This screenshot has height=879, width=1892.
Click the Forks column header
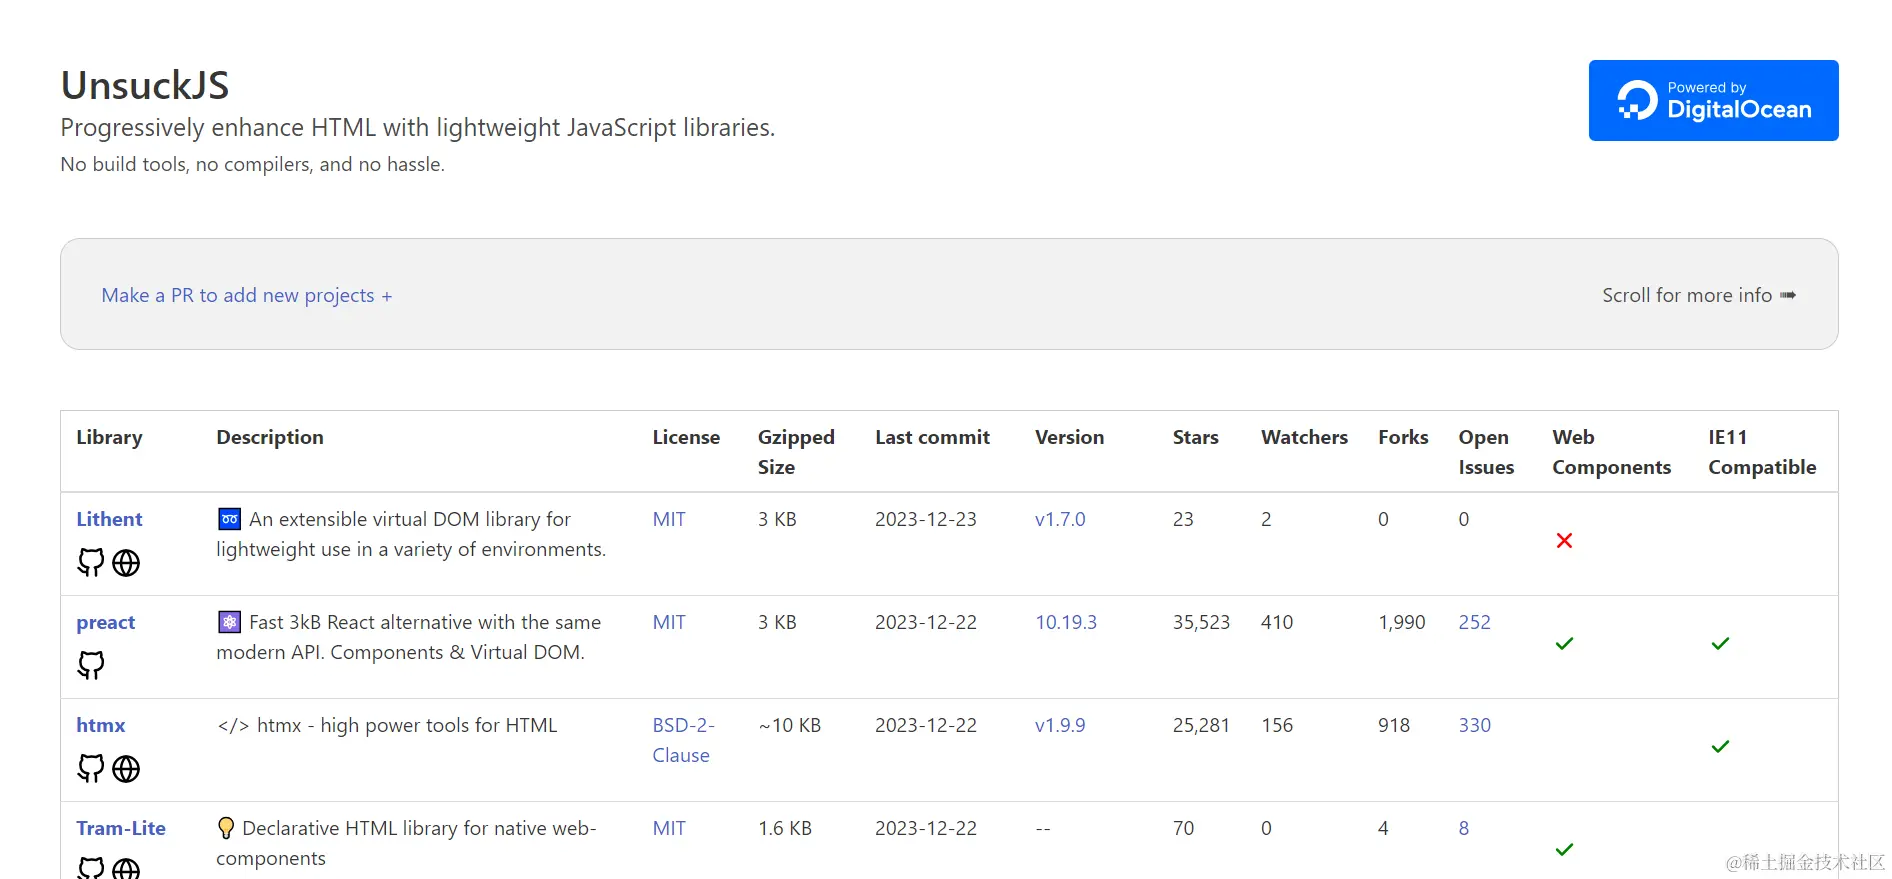(x=1403, y=437)
